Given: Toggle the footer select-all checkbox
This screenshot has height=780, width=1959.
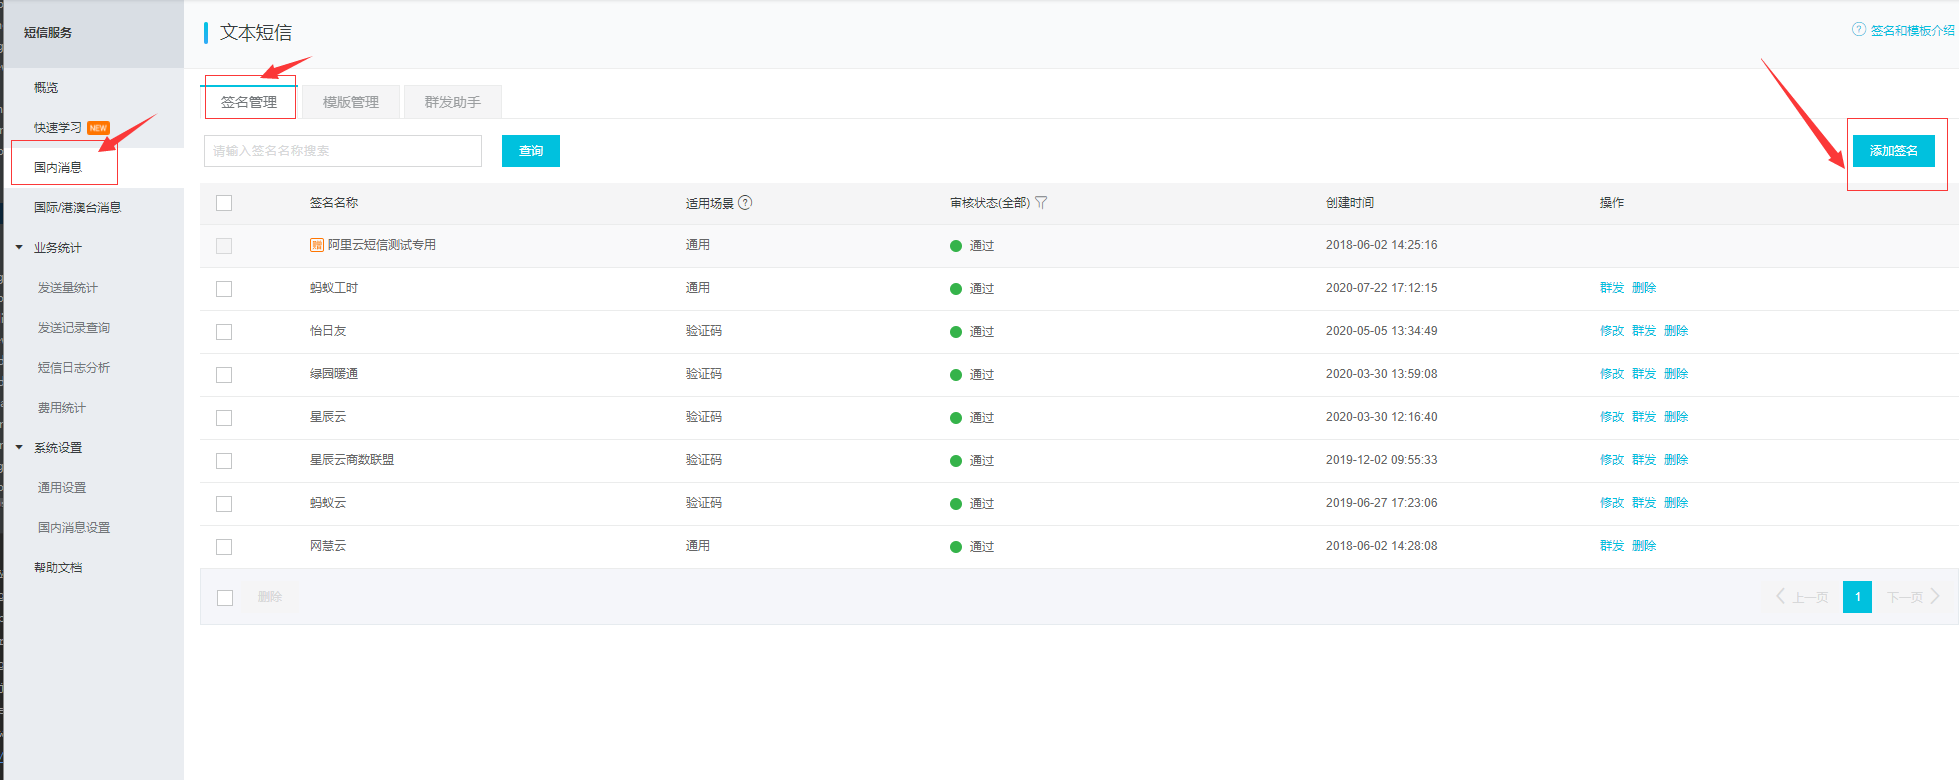Looking at the screenshot, I should click(x=225, y=598).
